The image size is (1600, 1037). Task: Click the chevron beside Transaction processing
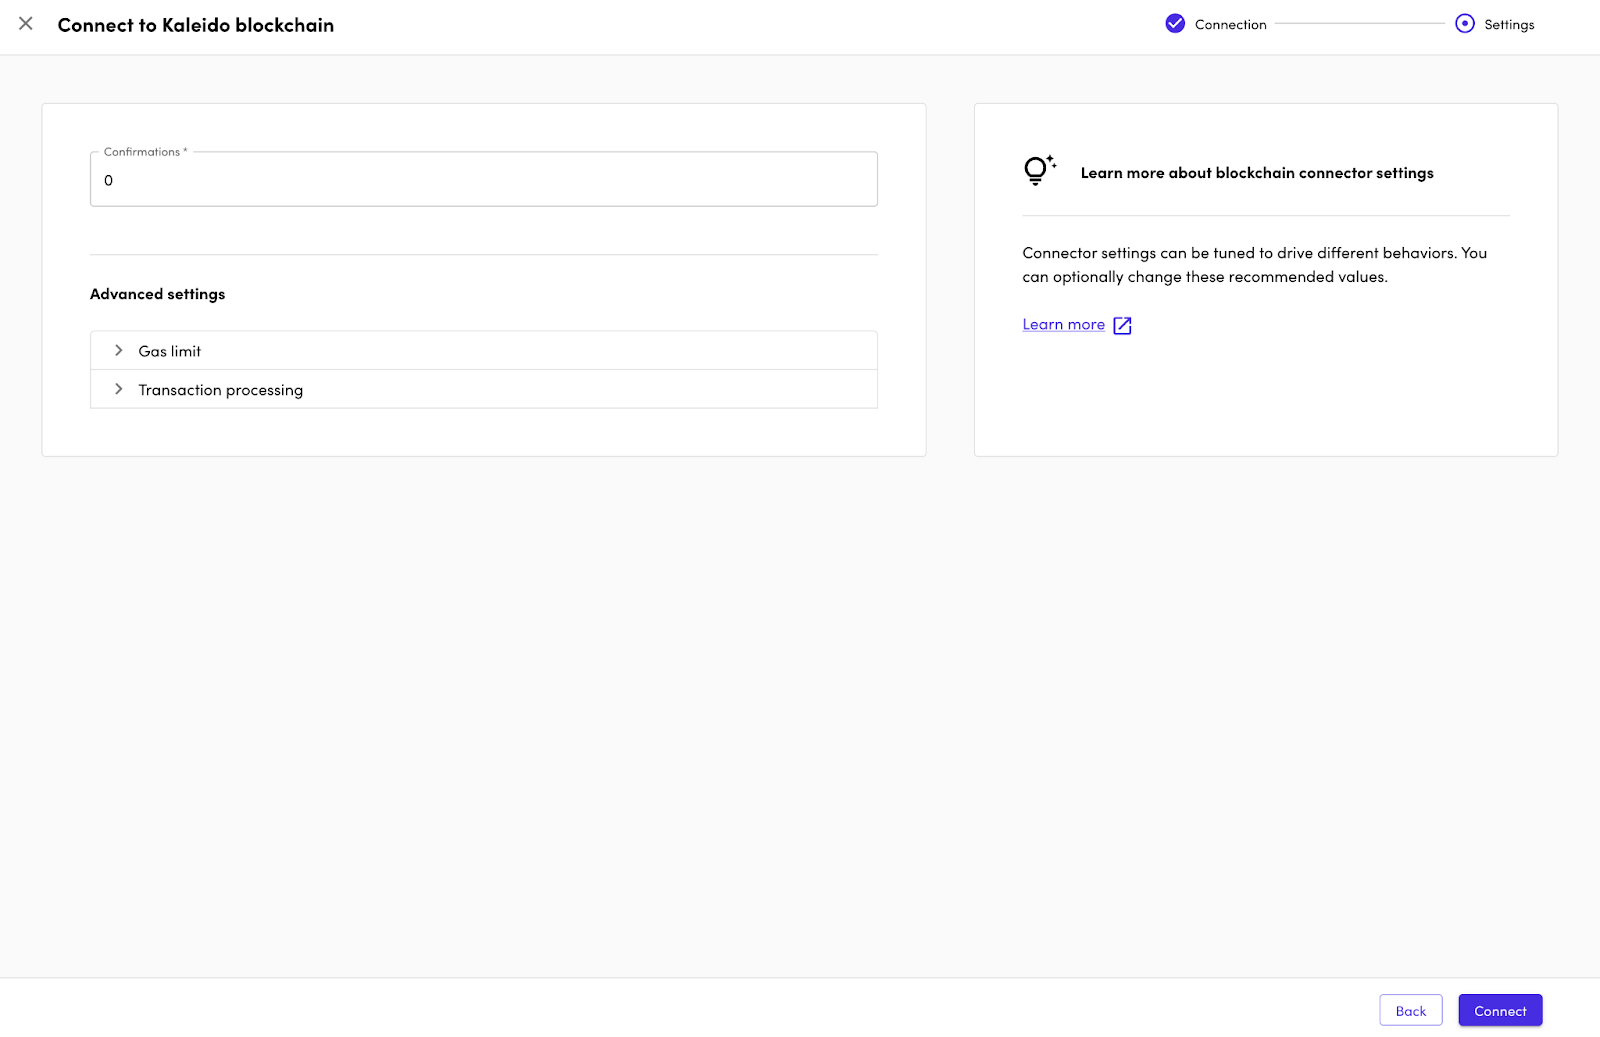pos(118,389)
